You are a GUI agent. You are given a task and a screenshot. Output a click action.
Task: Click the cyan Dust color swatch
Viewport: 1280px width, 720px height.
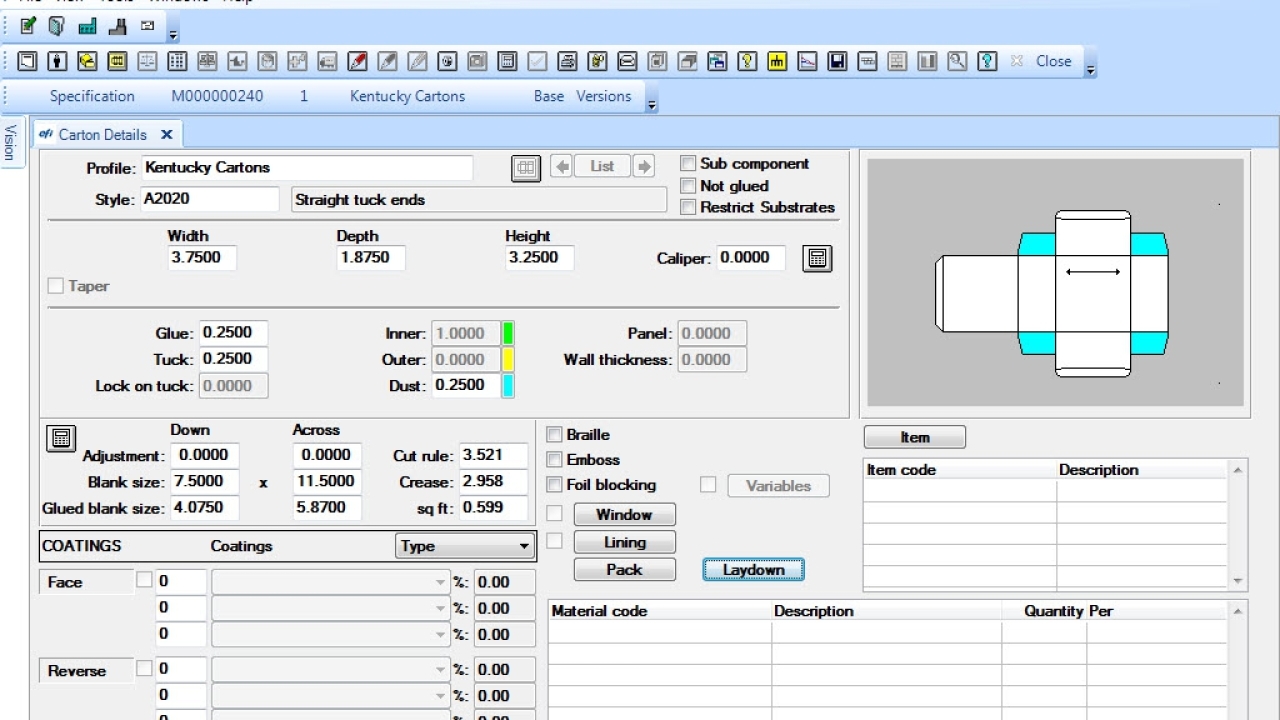coord(508,385)
